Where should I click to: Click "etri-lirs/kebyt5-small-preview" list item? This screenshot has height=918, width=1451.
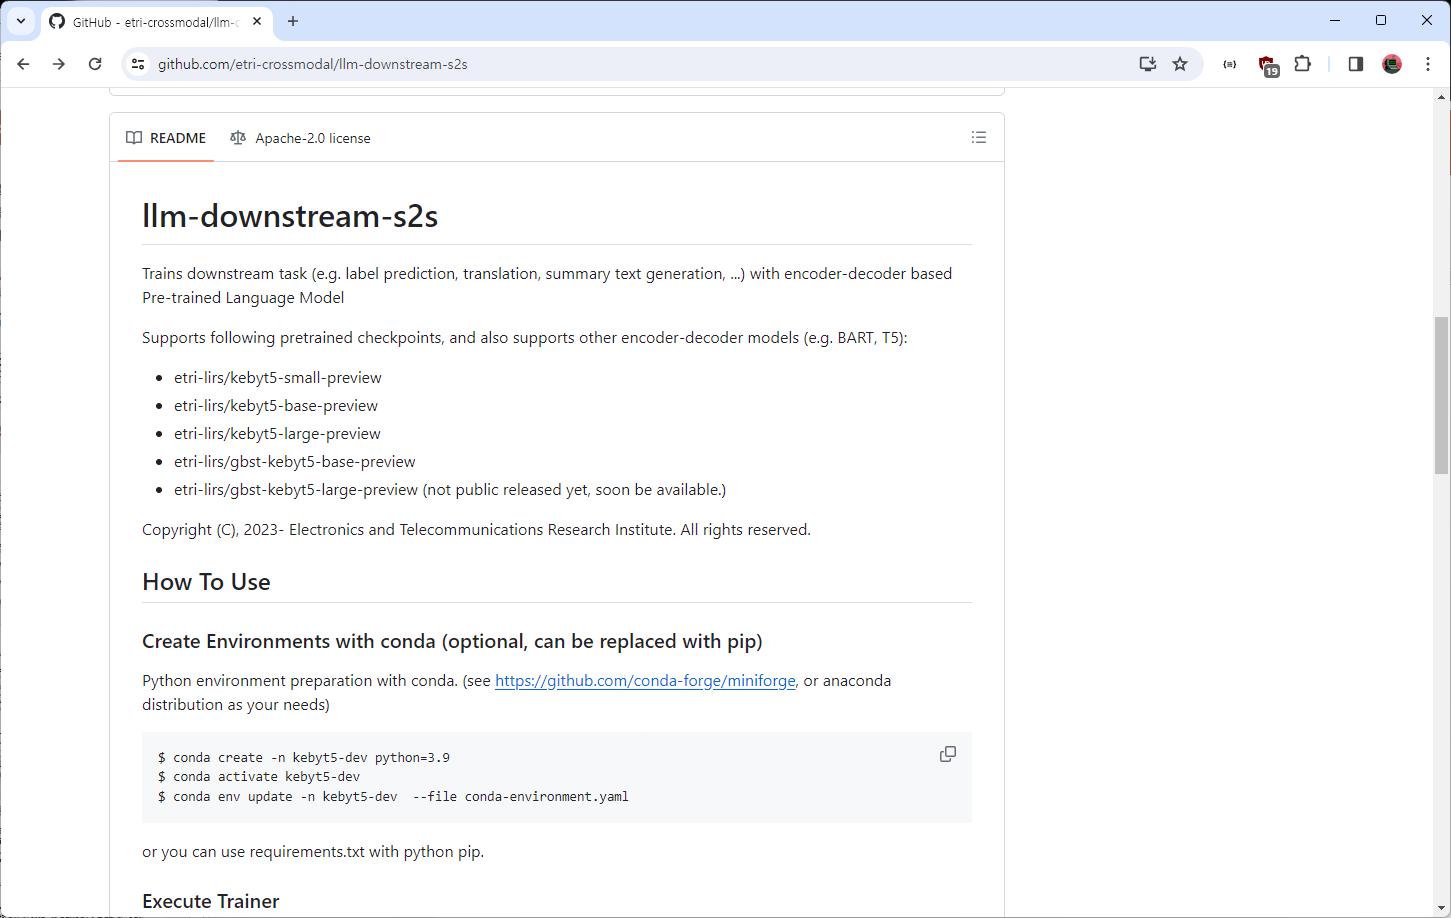[x=278, y=378]
